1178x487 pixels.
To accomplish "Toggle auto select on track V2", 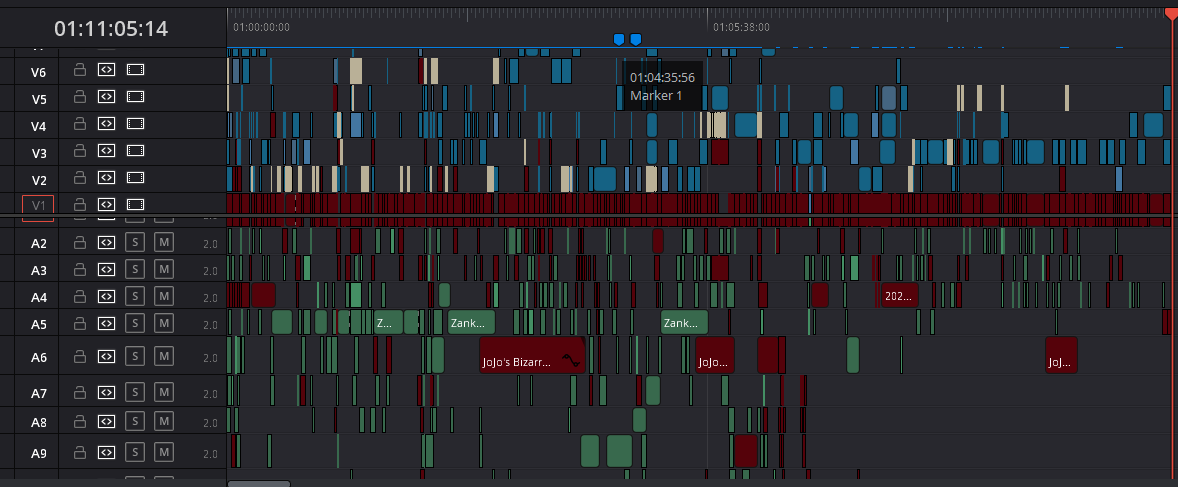I will tap(107, 178).
